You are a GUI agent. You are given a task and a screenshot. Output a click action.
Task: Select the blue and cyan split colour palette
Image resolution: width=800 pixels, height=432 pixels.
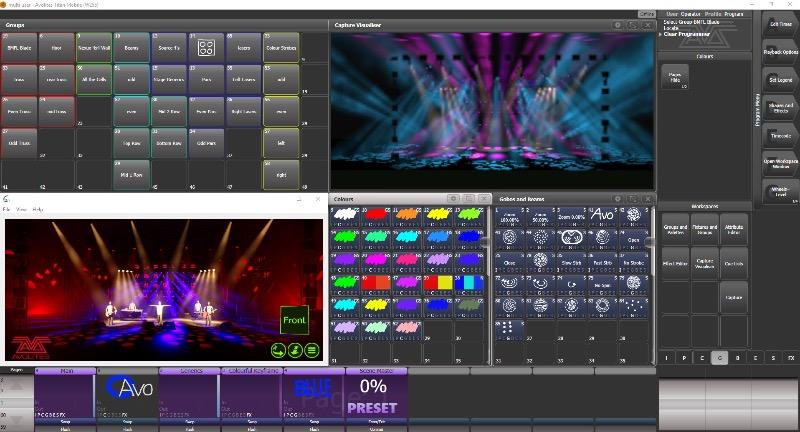[x=469, y=284]
